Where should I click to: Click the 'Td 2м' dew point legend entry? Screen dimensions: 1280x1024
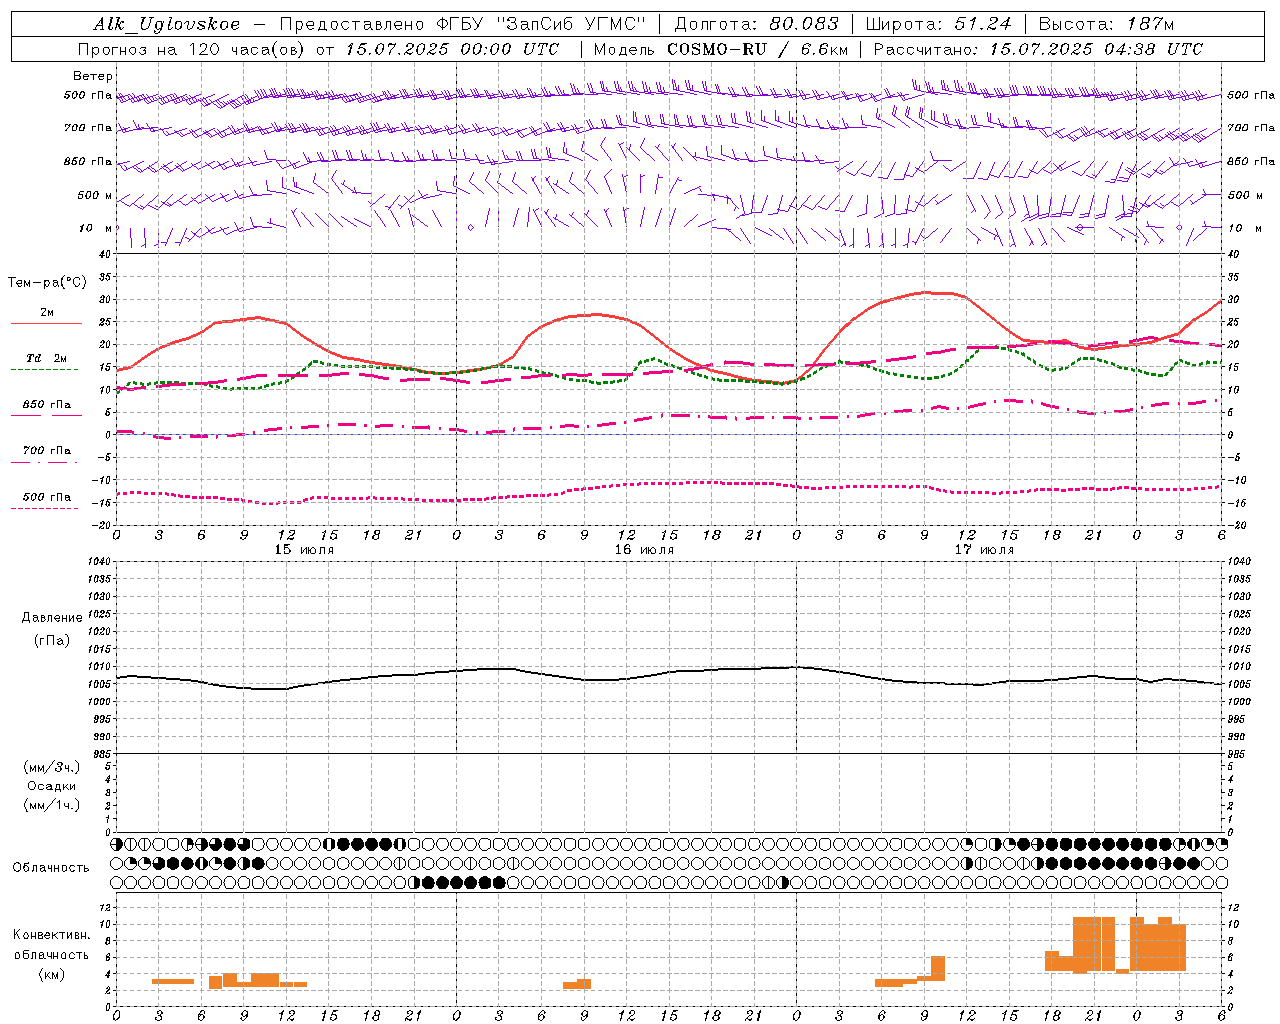(47, 358)
